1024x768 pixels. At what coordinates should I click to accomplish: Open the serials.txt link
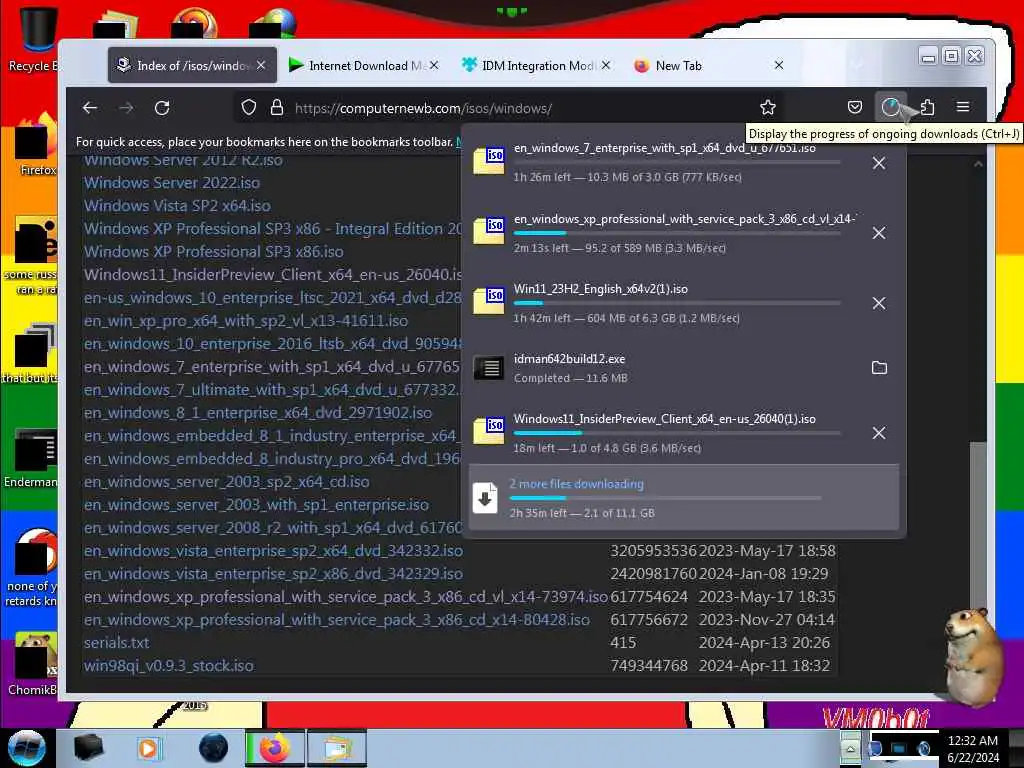pos(116,643)
